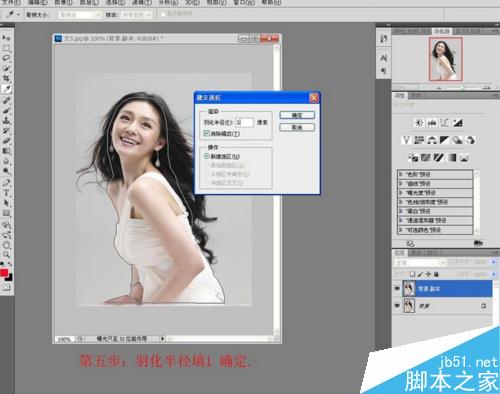This screenshot has height=394, width=500.
Task: Select the History Brush tool
Action: (6, 130)
